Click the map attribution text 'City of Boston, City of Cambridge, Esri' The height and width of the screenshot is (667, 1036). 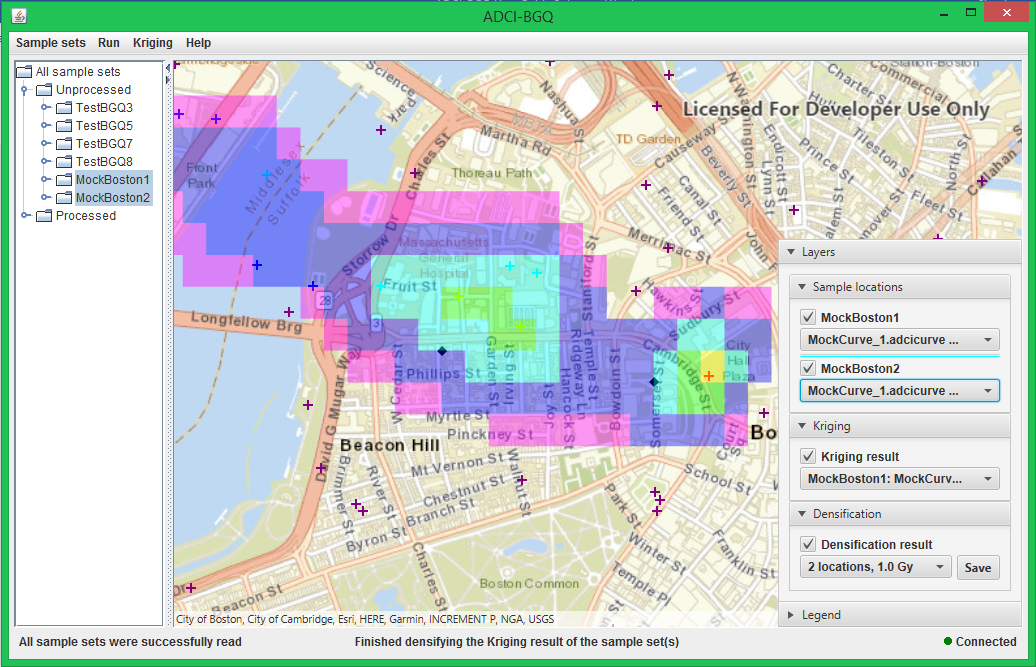365,619
